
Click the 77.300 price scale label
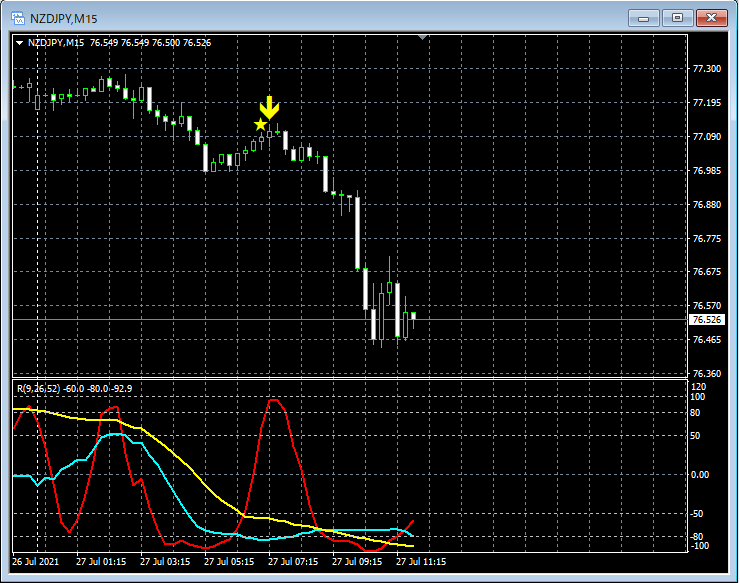[706, 69]
